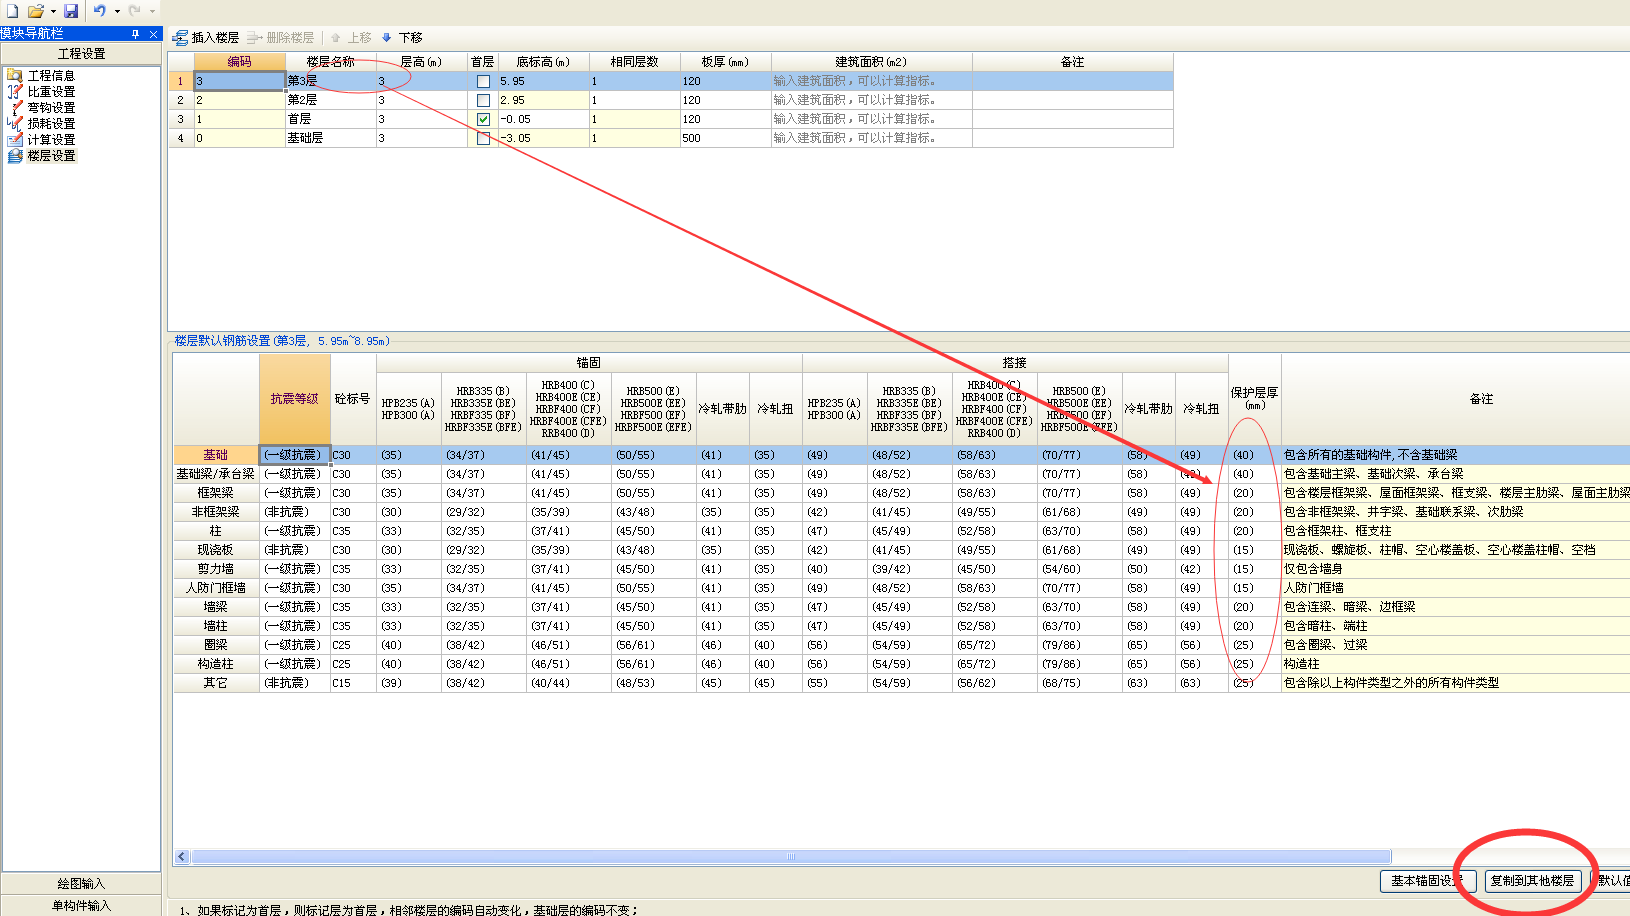
Task: Toggle 首层 checkbox for 第2层
Action: (483, 100)
